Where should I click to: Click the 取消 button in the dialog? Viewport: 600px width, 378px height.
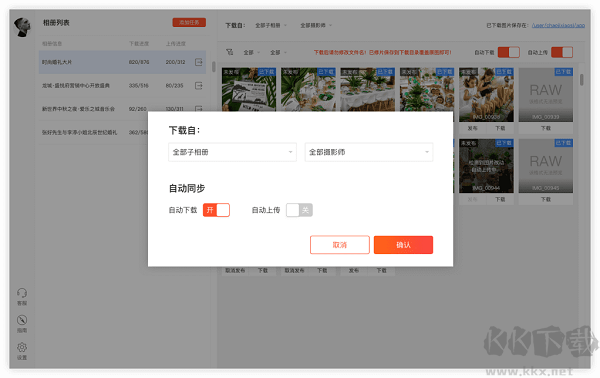340,245
